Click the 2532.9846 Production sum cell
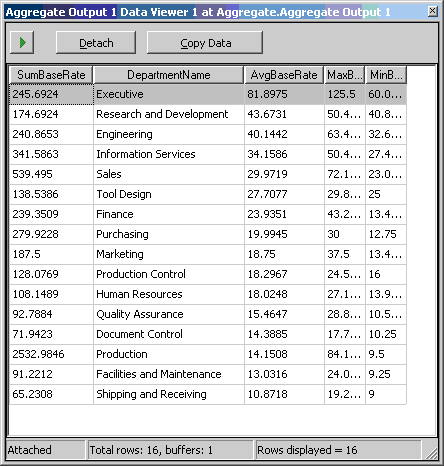Viewport: 444px width, 466px height. coord(51,354)
